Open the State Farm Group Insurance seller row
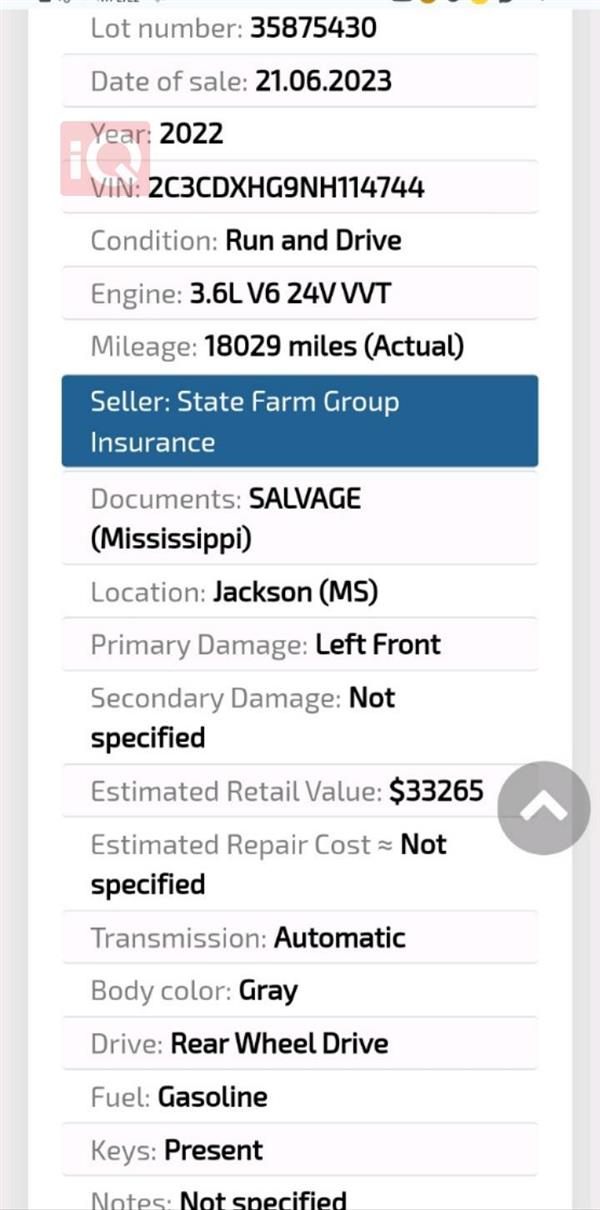The height and width of the screenshot is (1210, 600). pos(300,421)
